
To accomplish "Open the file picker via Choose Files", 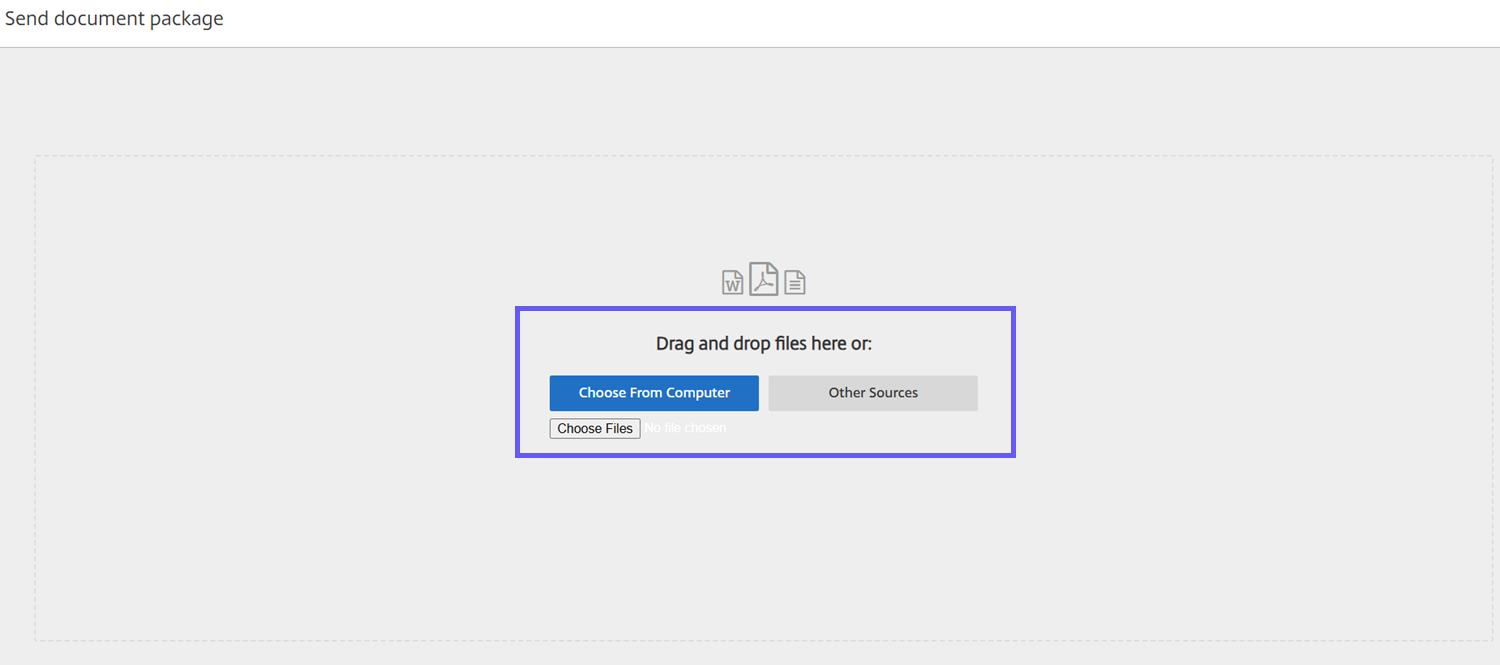I will (595, 428).
